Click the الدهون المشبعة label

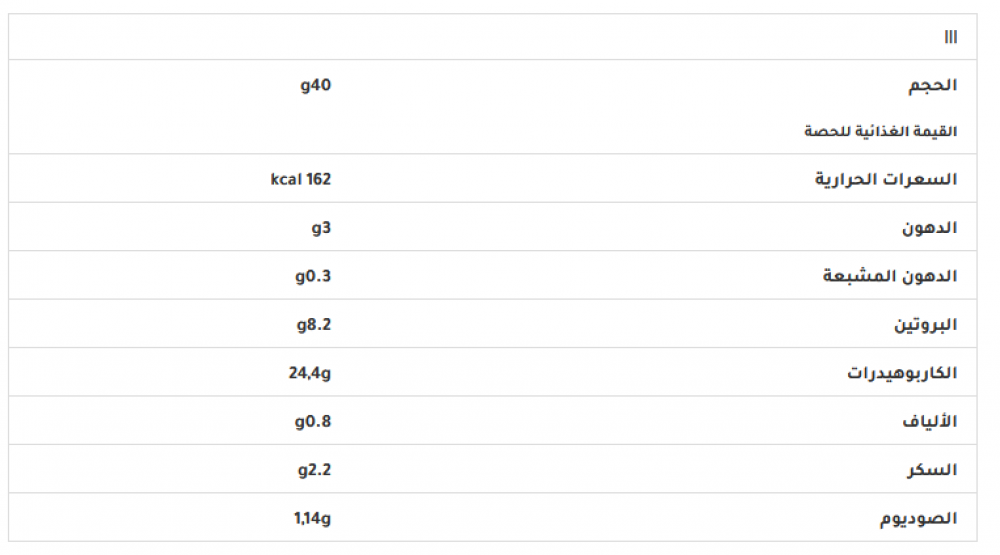click(x=890, y=276)
